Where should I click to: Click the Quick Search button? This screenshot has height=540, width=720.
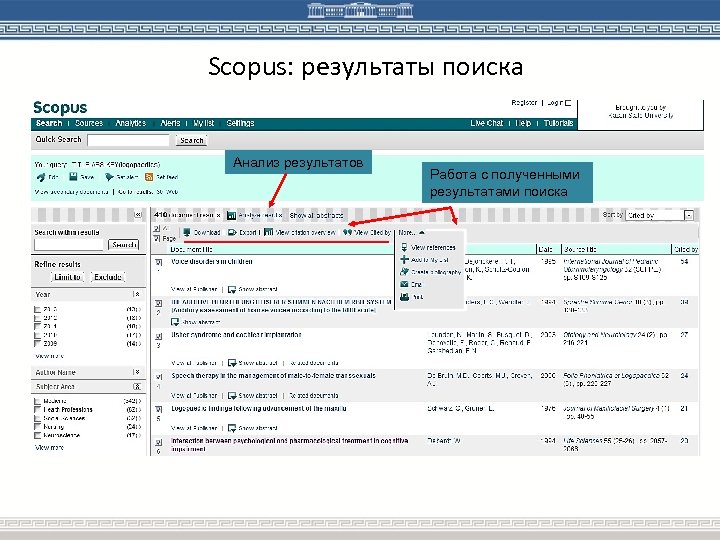(191, 141)
